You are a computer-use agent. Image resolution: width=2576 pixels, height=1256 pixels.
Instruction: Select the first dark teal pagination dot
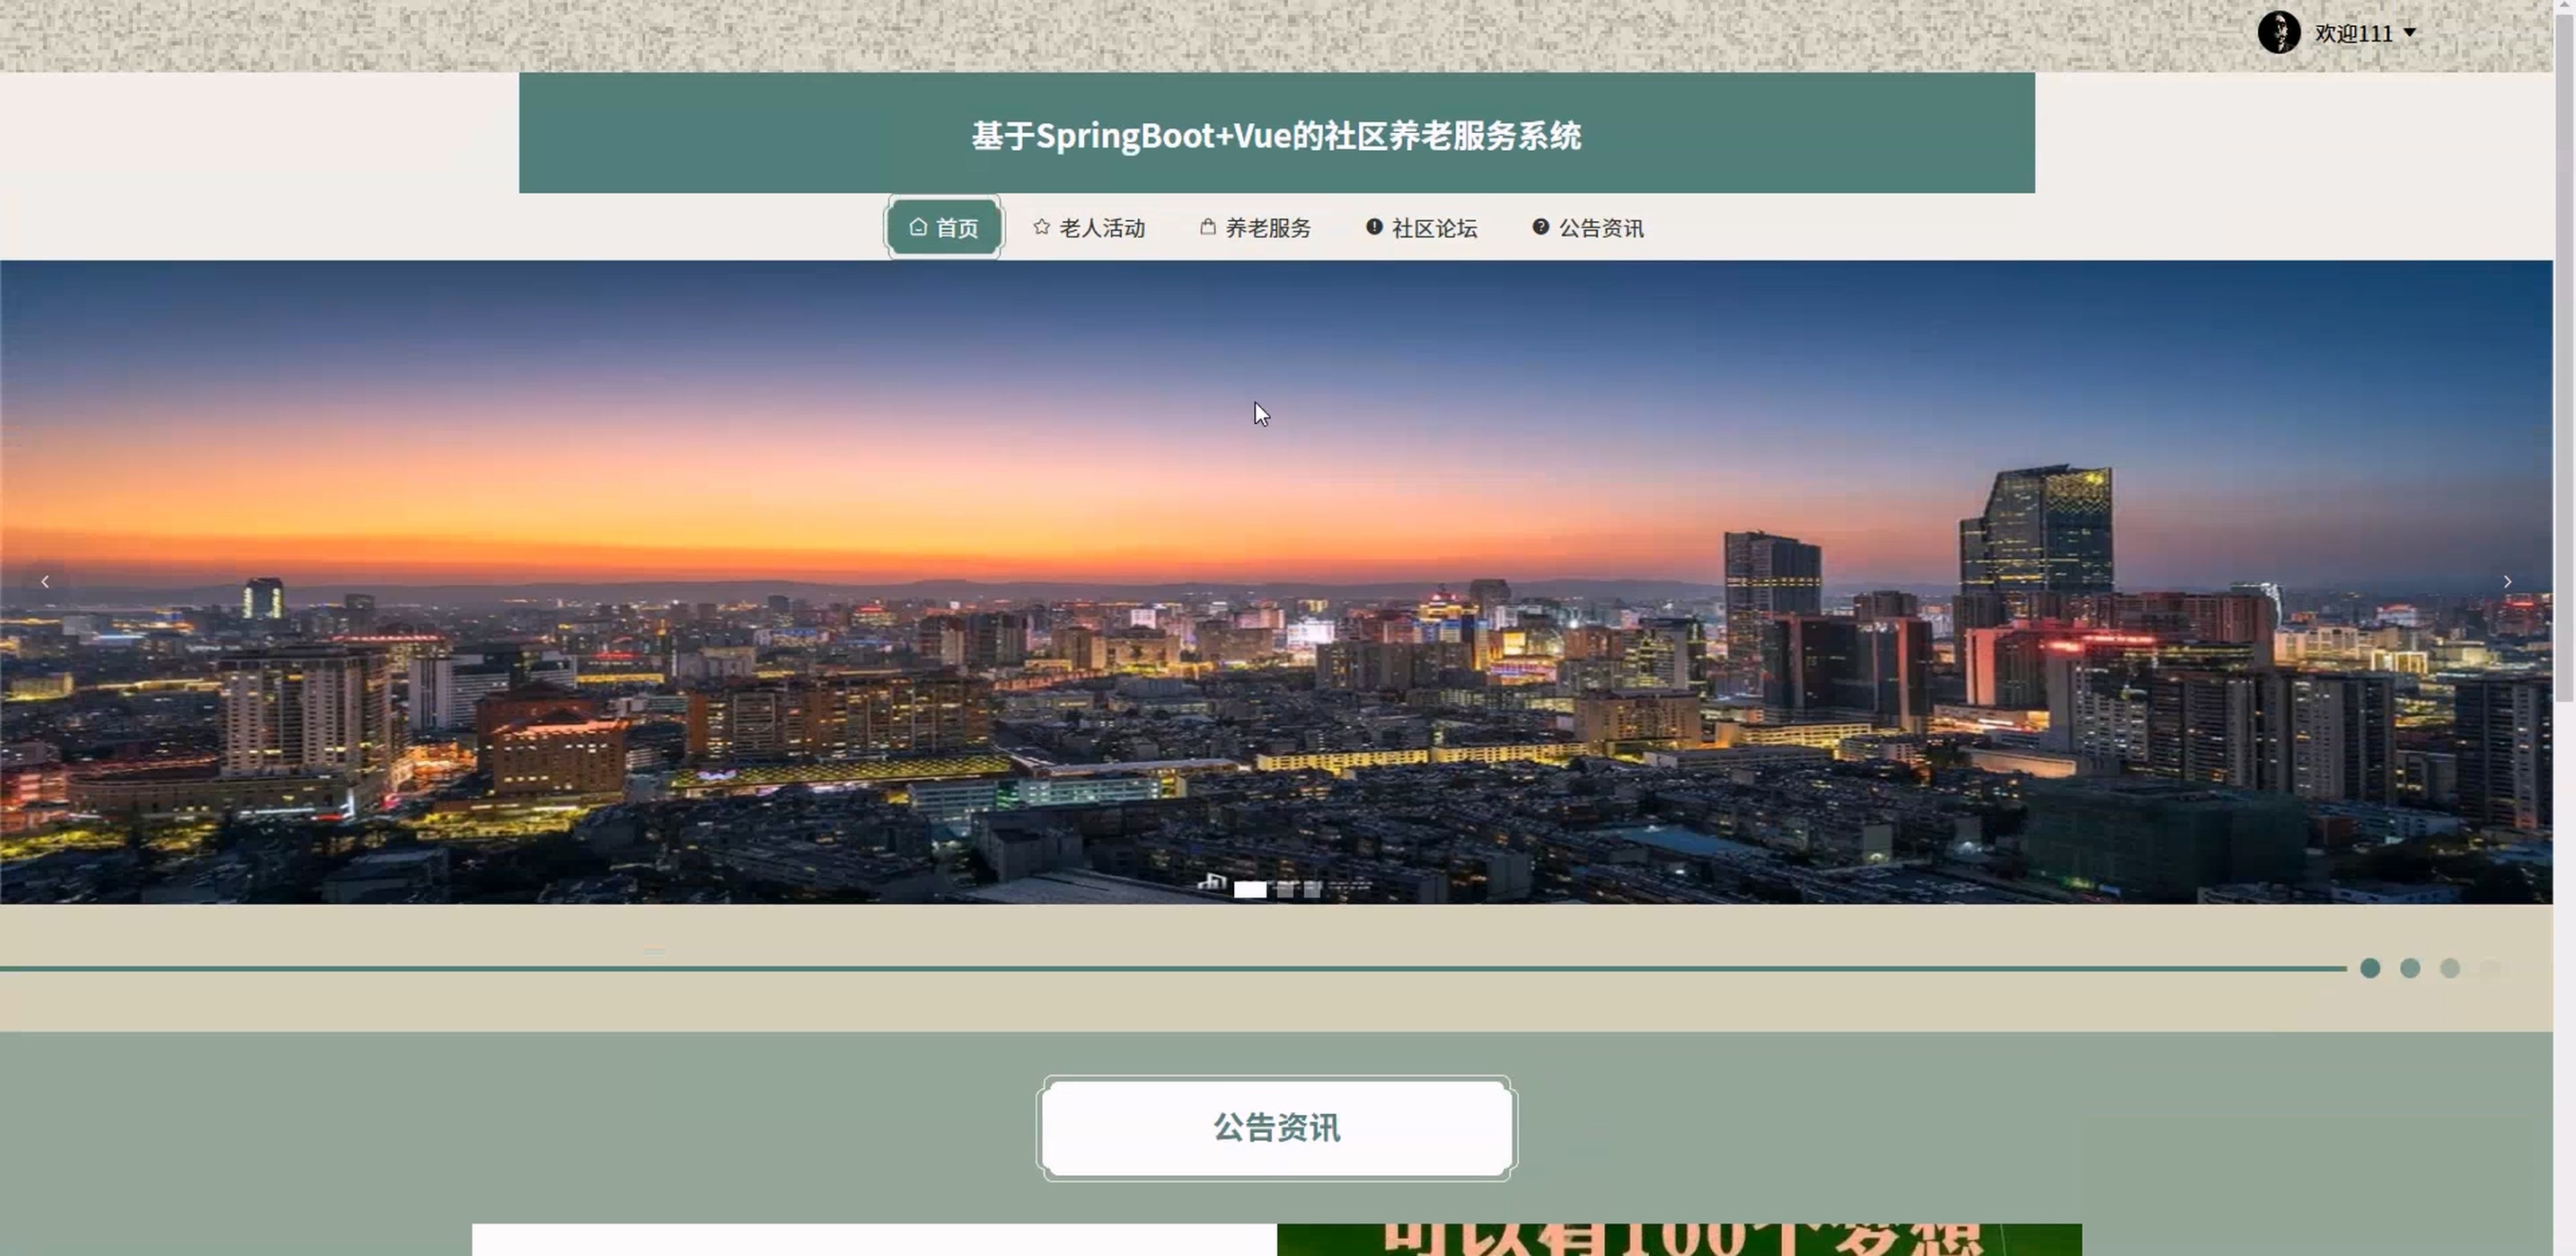[2369, 968]
